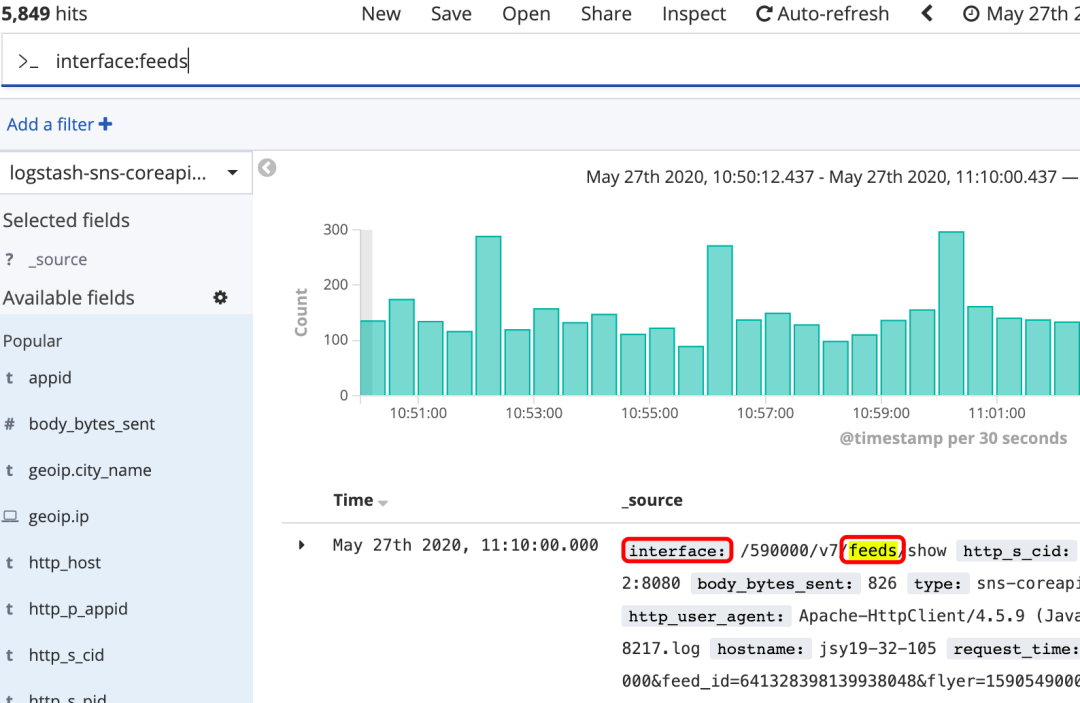Click the plus icon to add a filter
The width and height of the screenshot is (1080, 703).
(106, 125)
